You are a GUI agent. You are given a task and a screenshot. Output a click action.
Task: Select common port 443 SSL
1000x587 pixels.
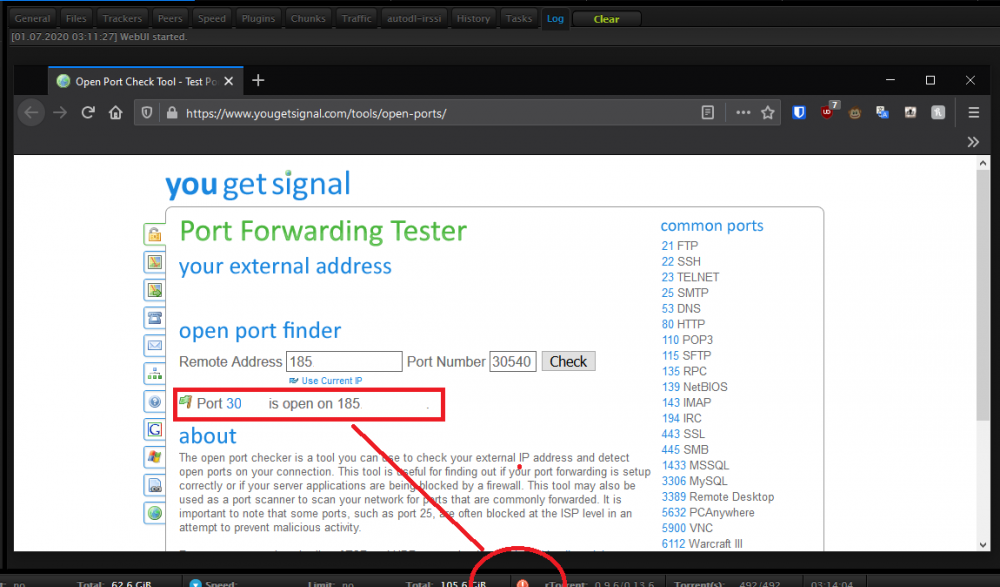point(683,434)
